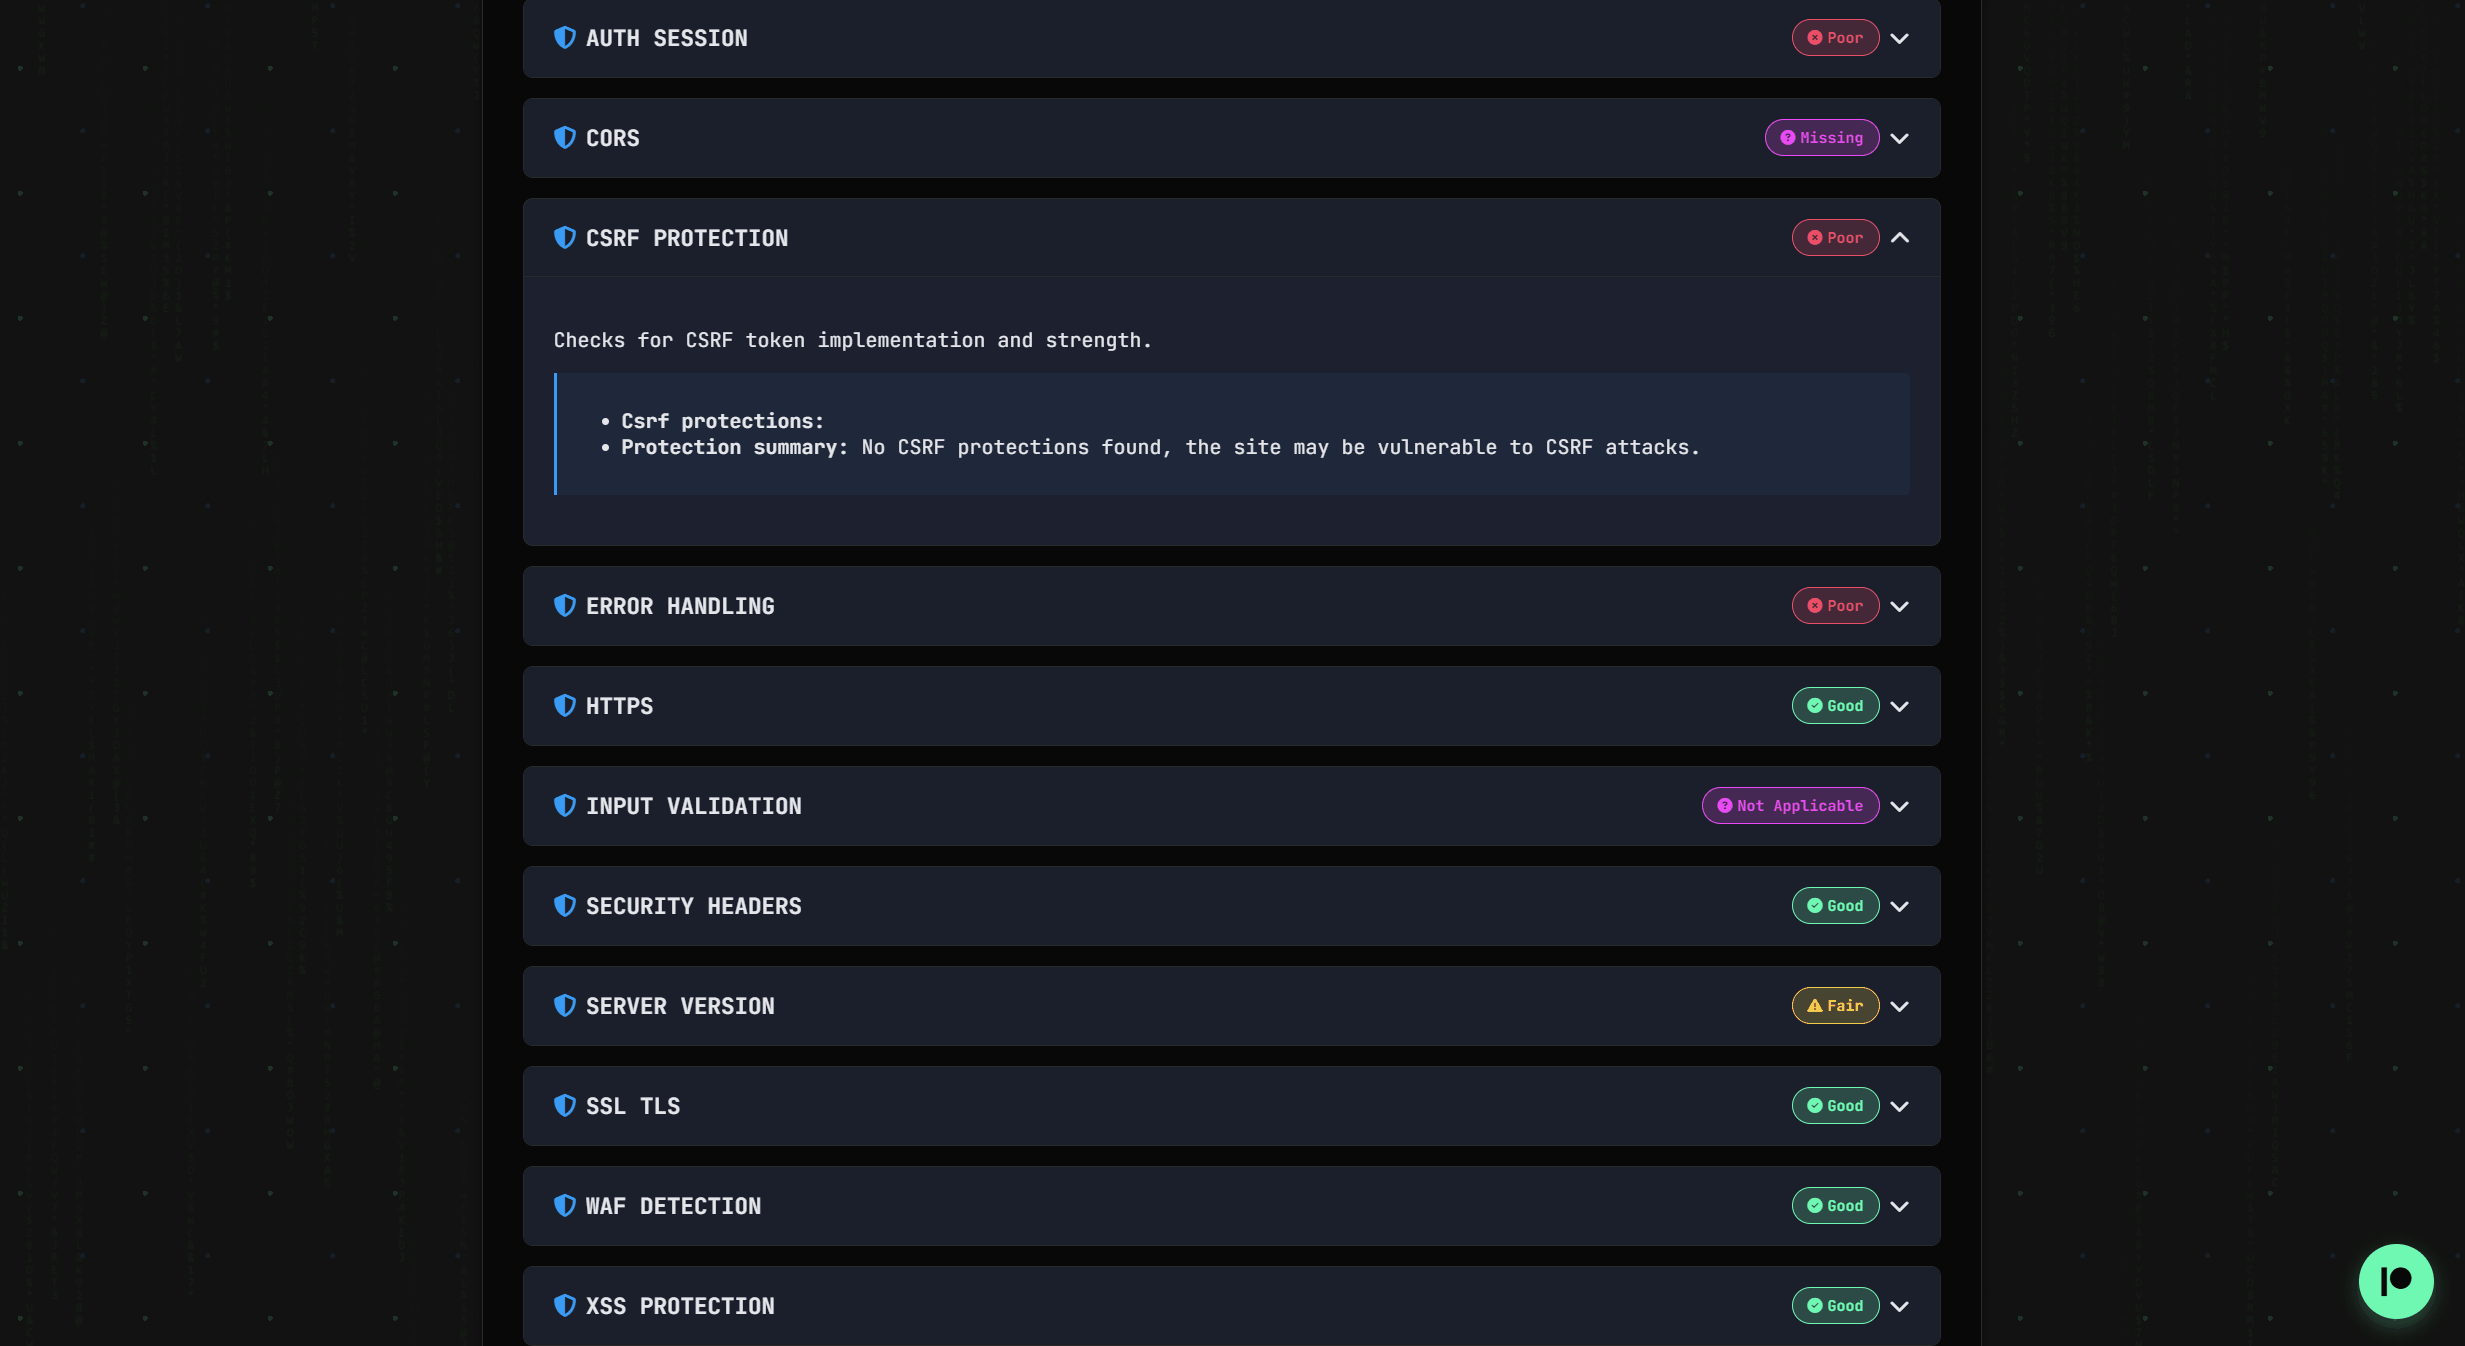This screenshot has height=1346, width=2465.
Task: Select the Fair badge next to SERVER VERSION
Action: (1835, 1006)
